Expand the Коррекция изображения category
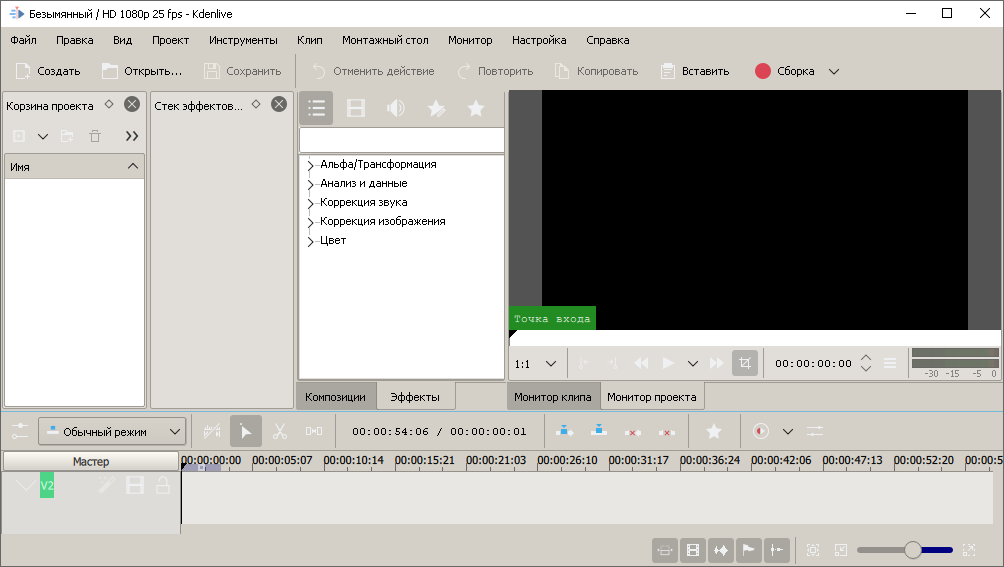 click(310, 222)
